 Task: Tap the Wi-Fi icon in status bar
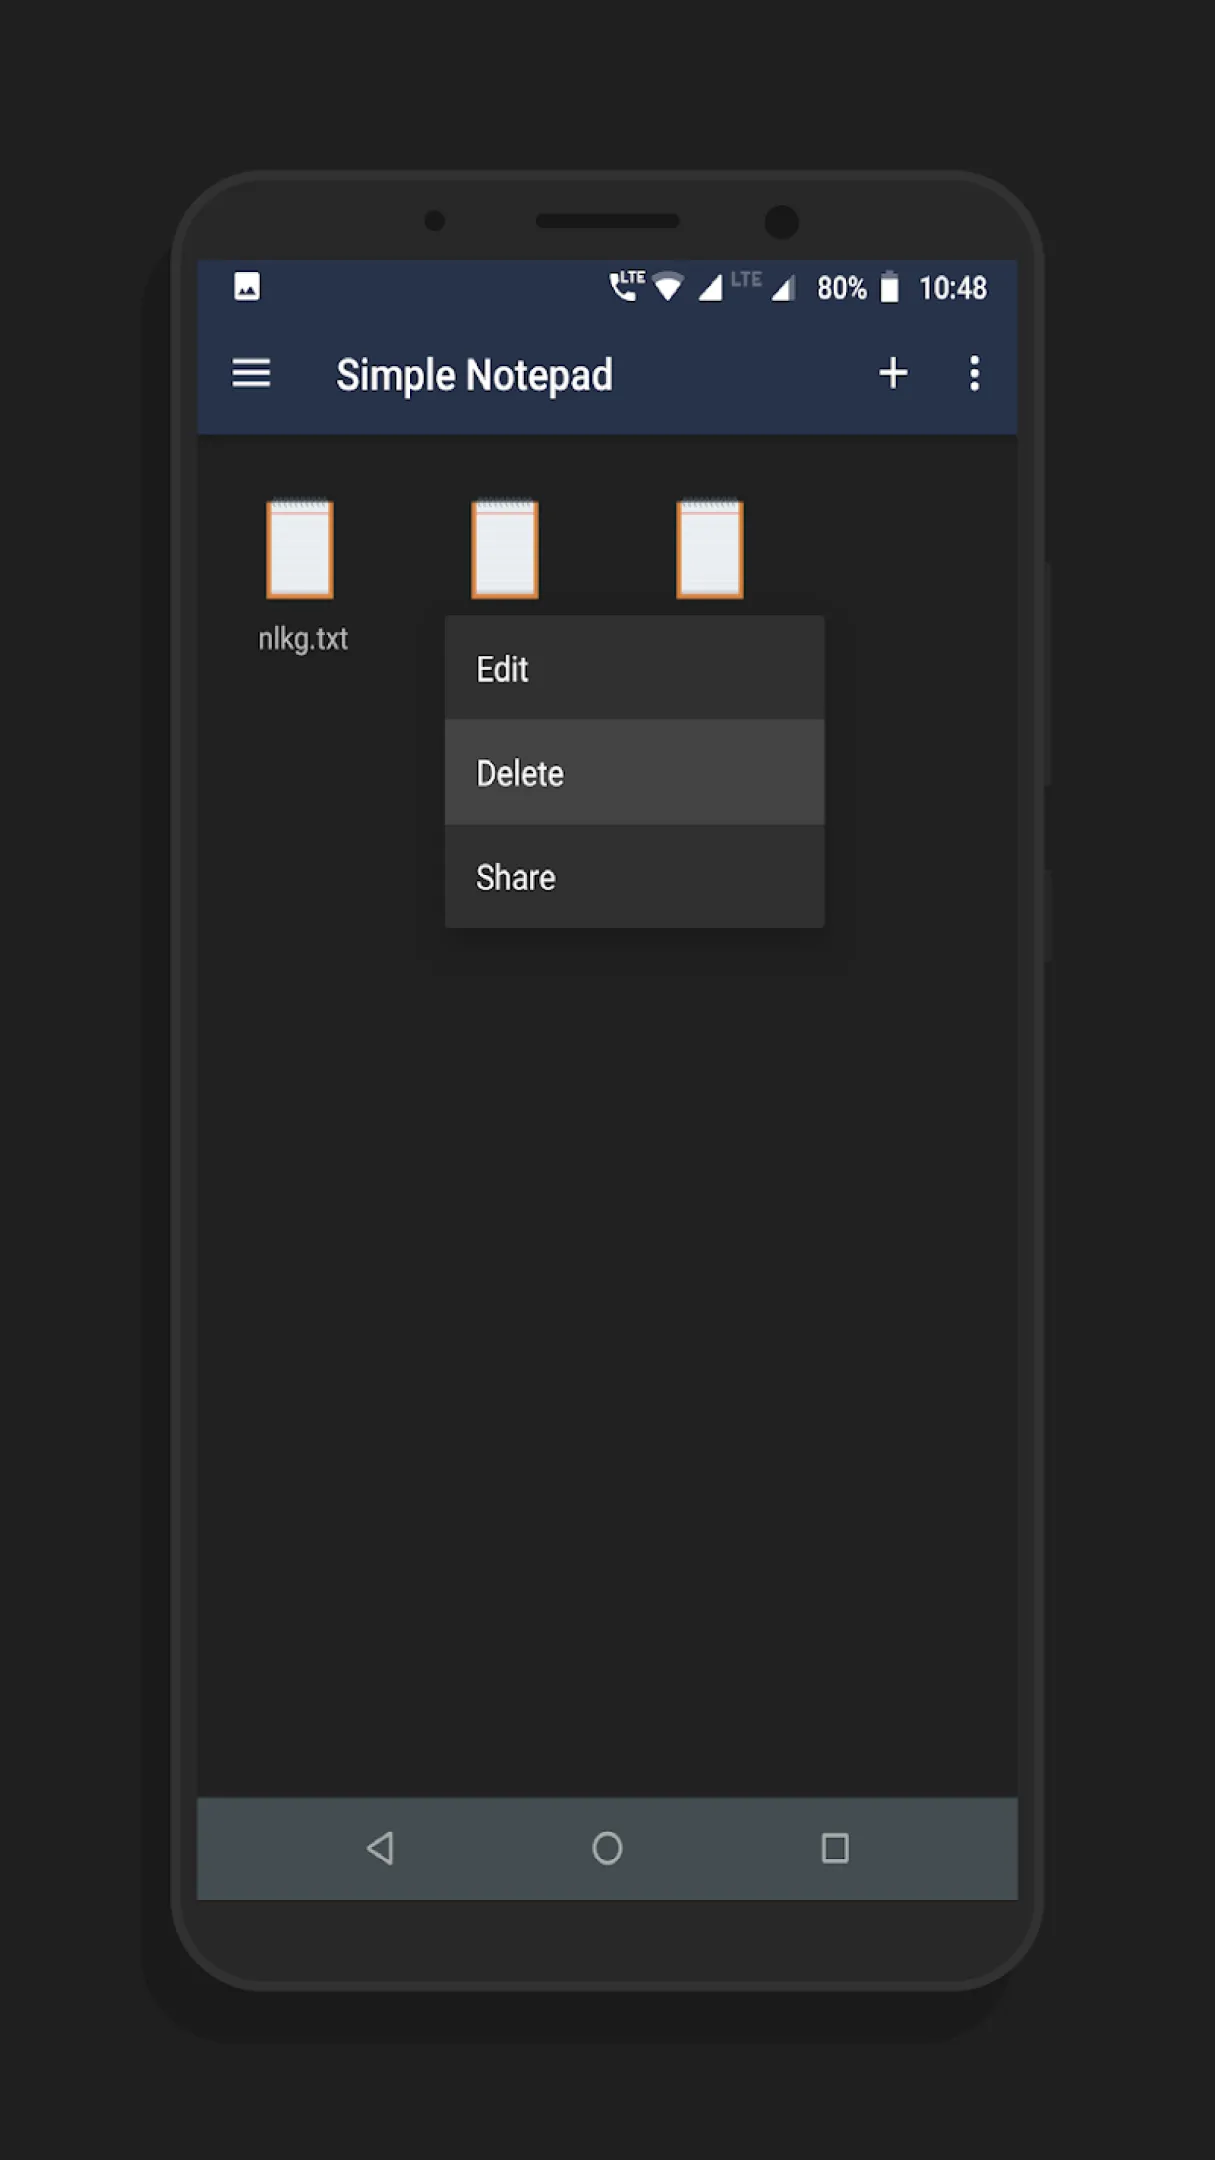point(668,288)
